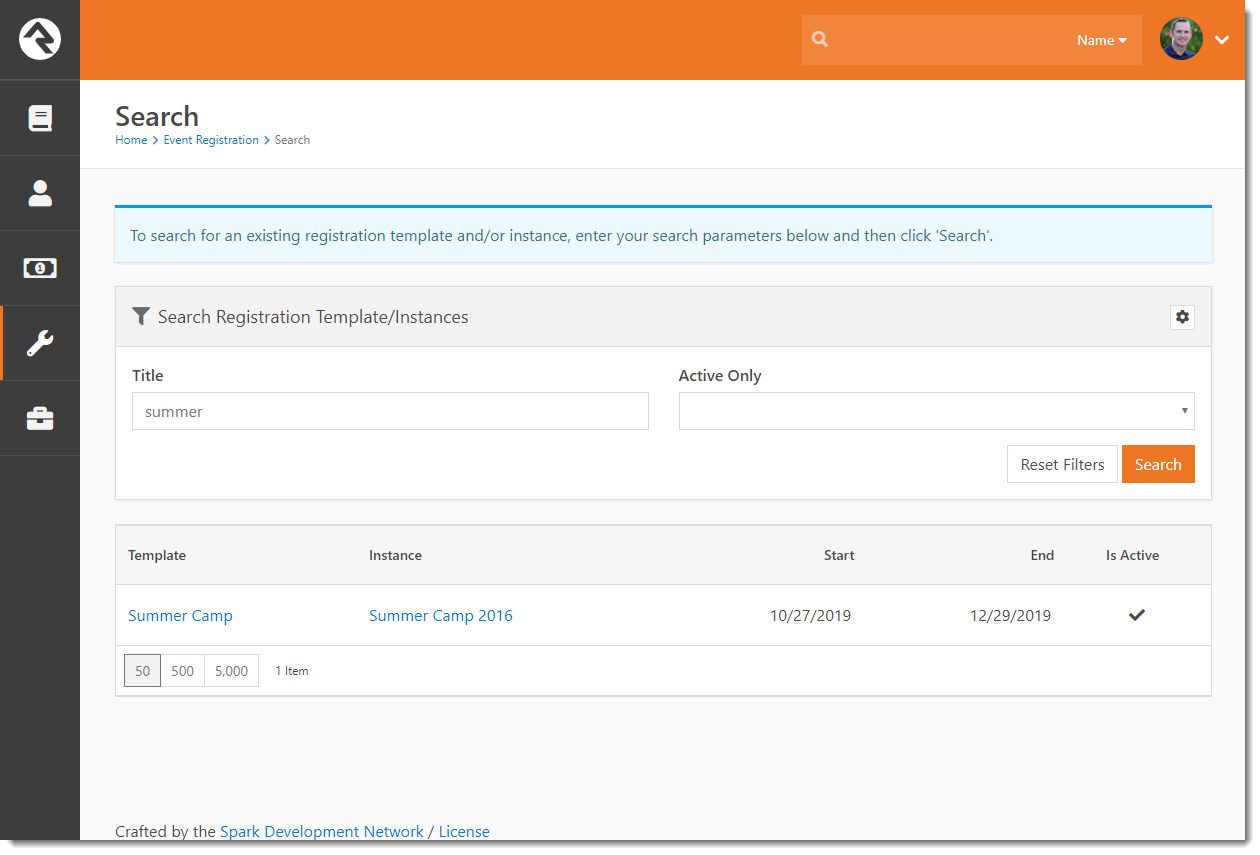1260x855 pixels.
Task: Open the Admin briefcase sidebar icon
Action: [x=40, y=418]
